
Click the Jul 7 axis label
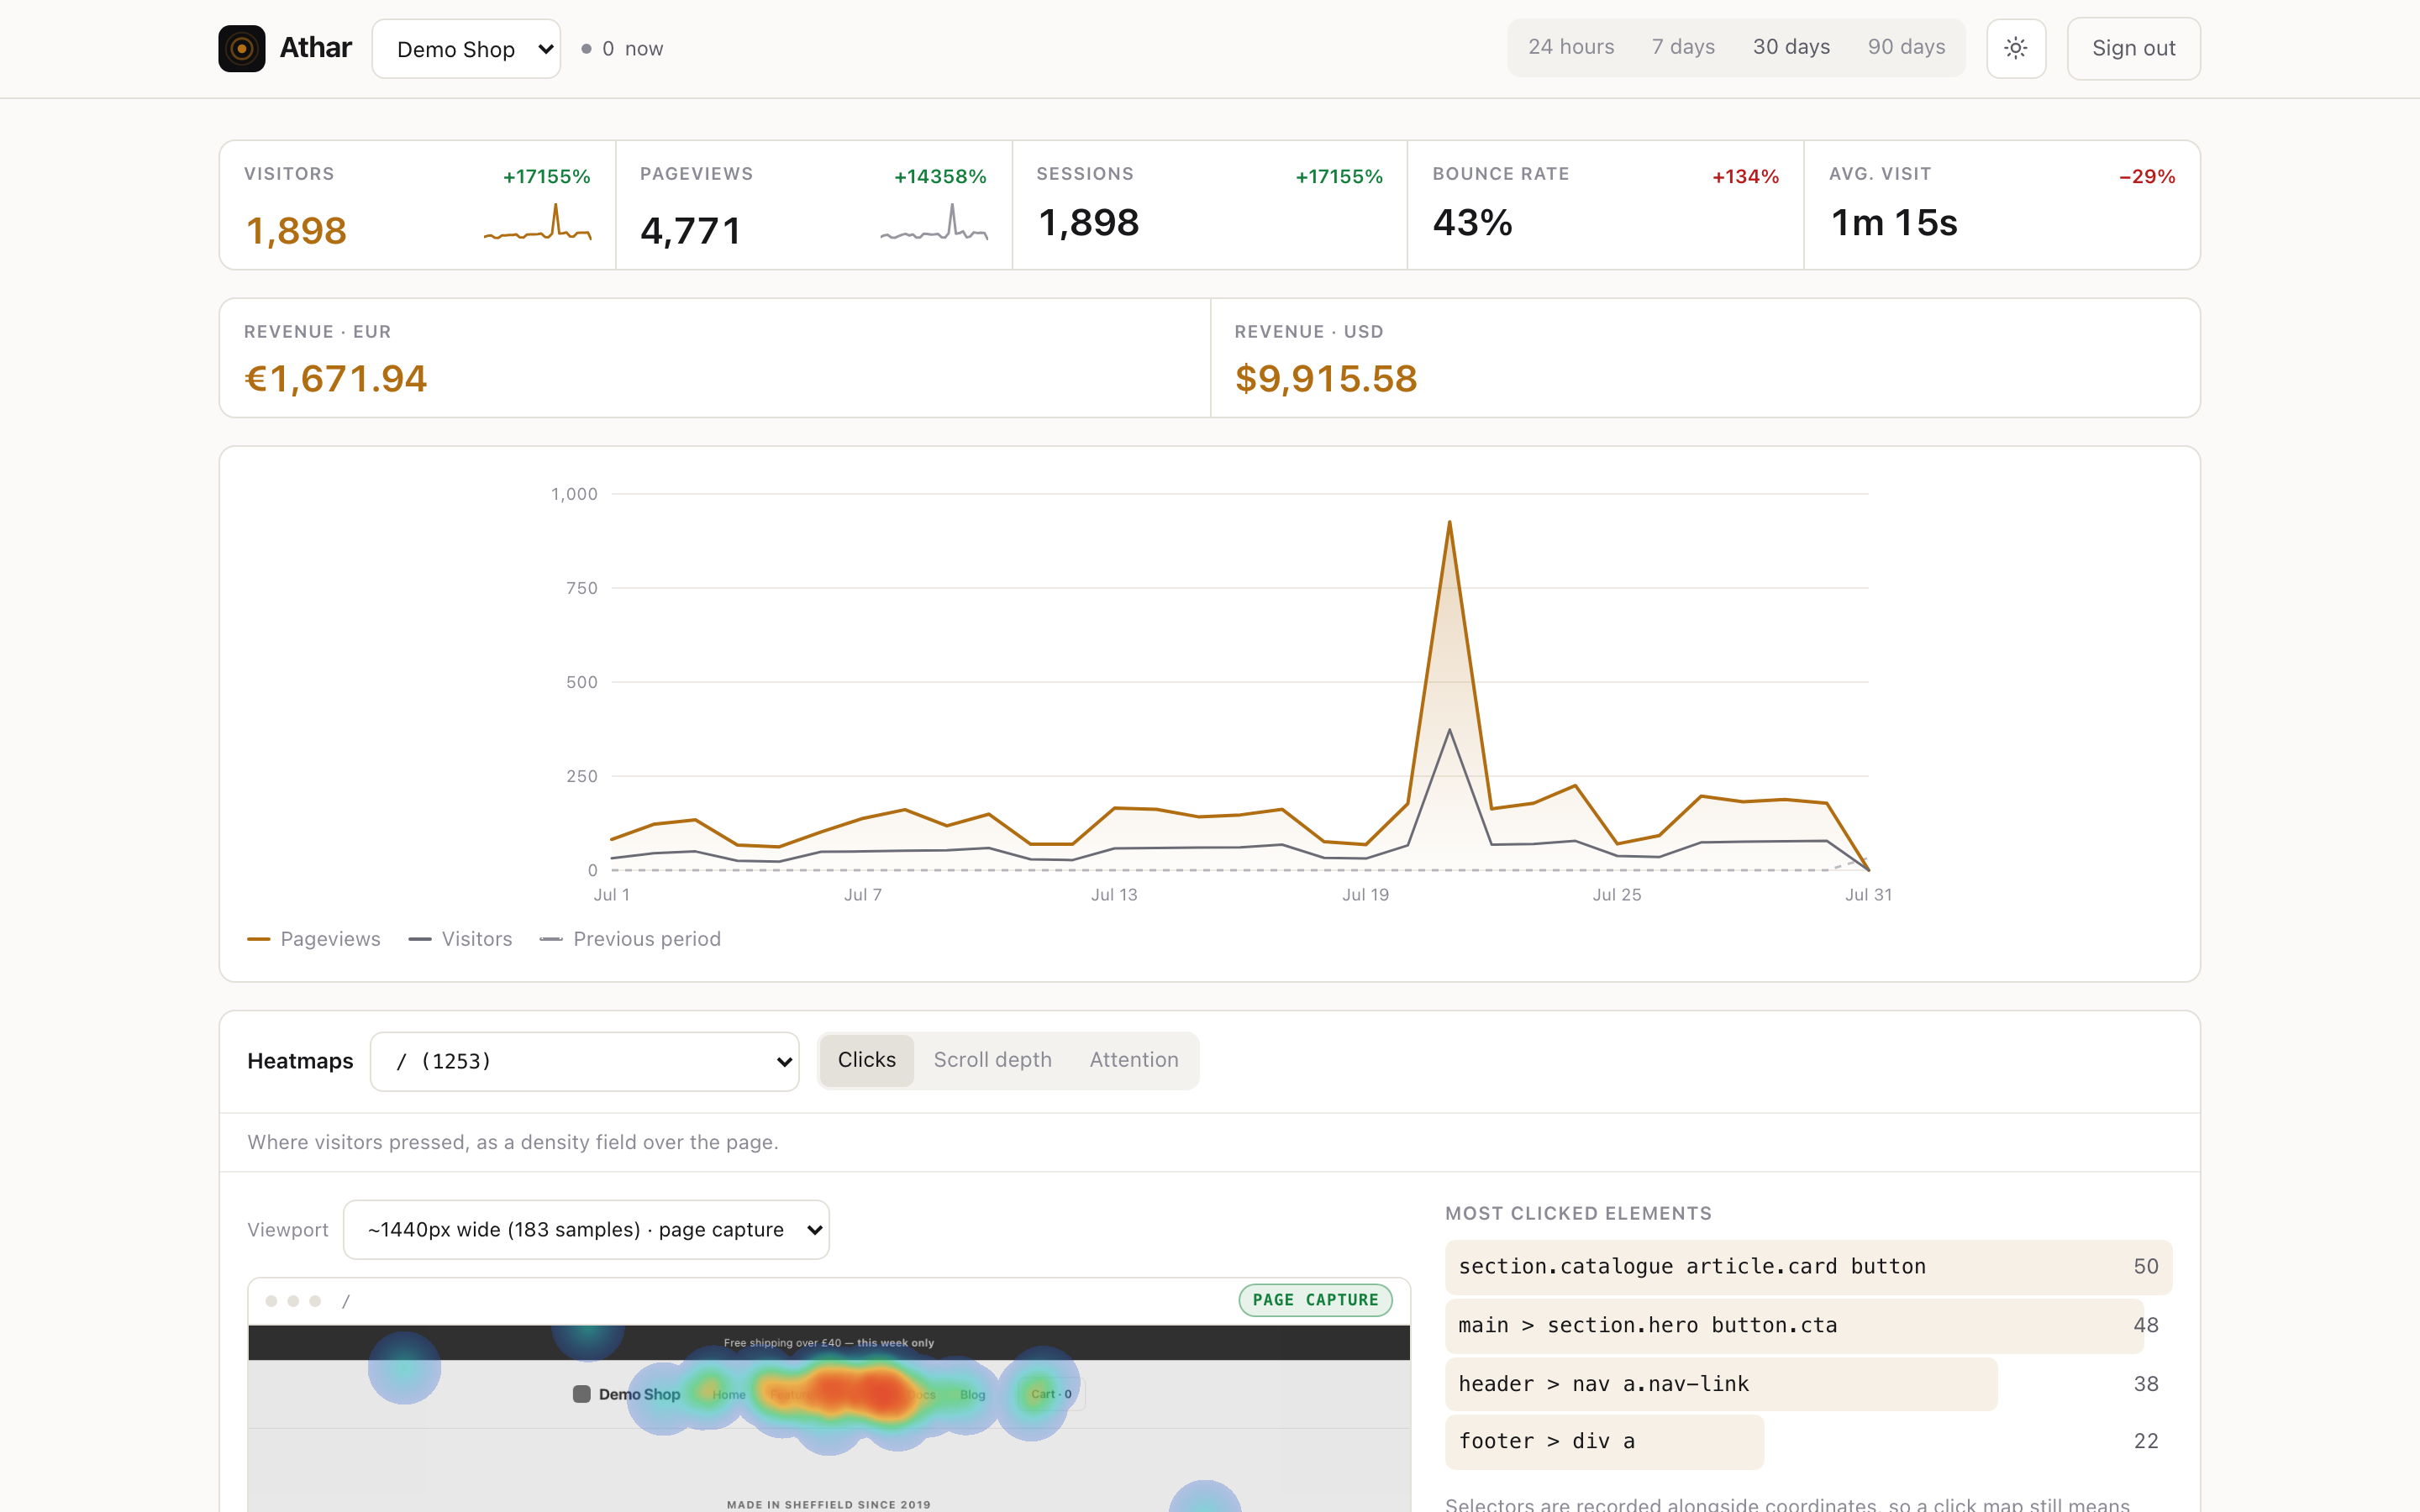pos(862,894)
